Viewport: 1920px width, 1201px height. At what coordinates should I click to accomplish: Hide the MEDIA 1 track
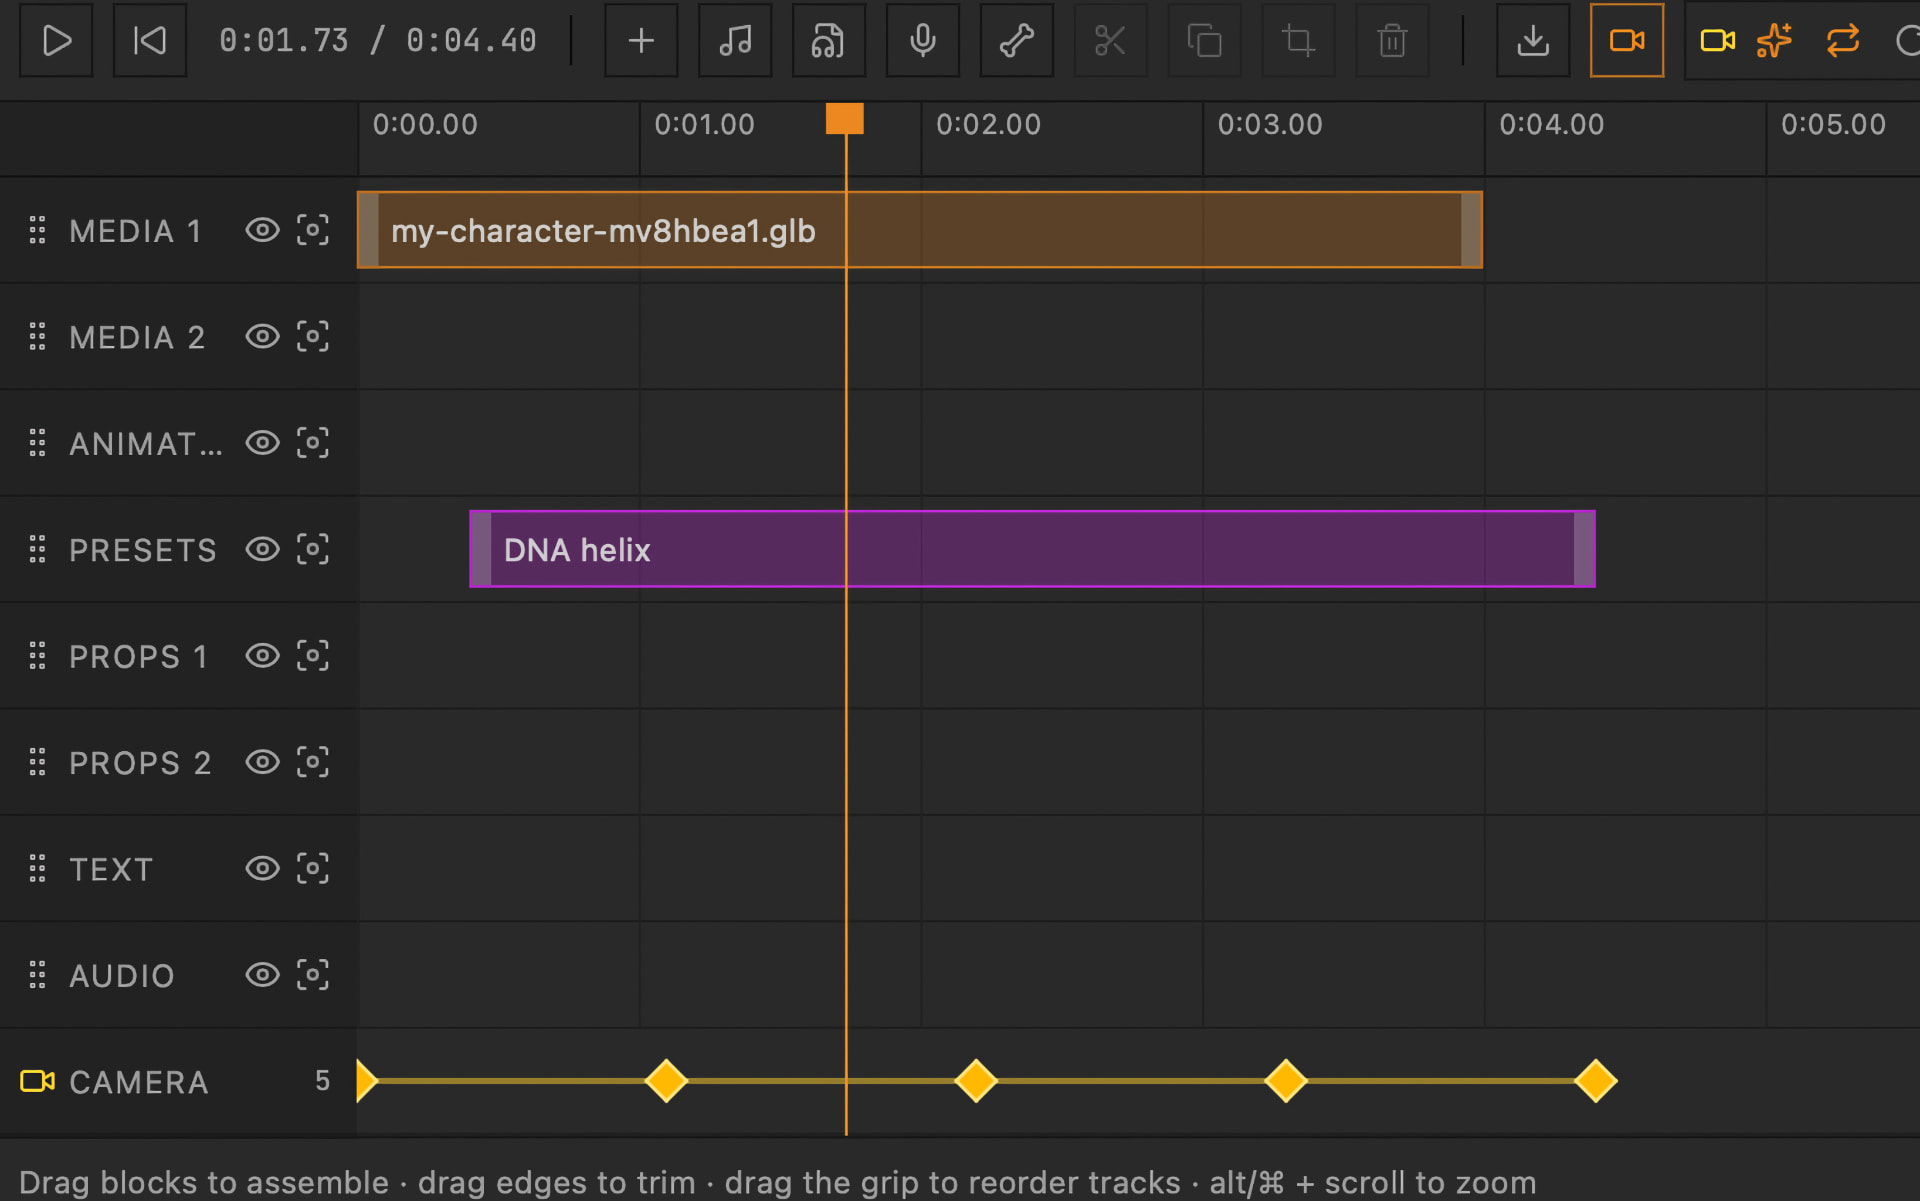[x=262, y=230]
